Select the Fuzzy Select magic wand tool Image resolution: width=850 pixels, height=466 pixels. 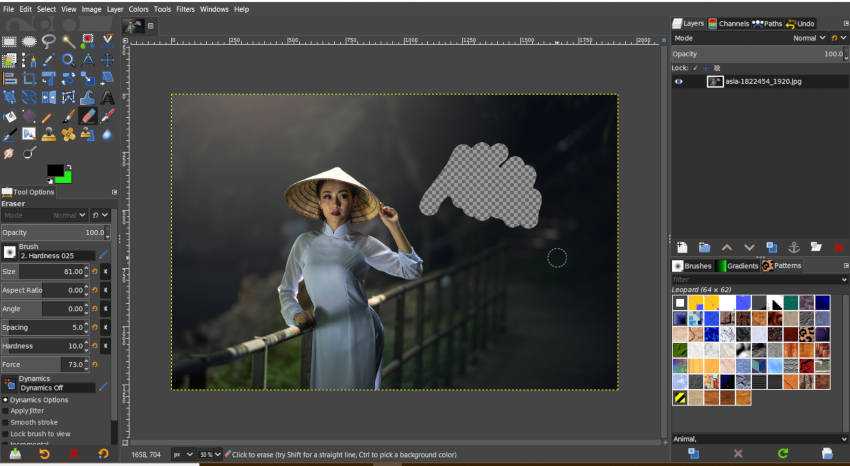(68, 41)
